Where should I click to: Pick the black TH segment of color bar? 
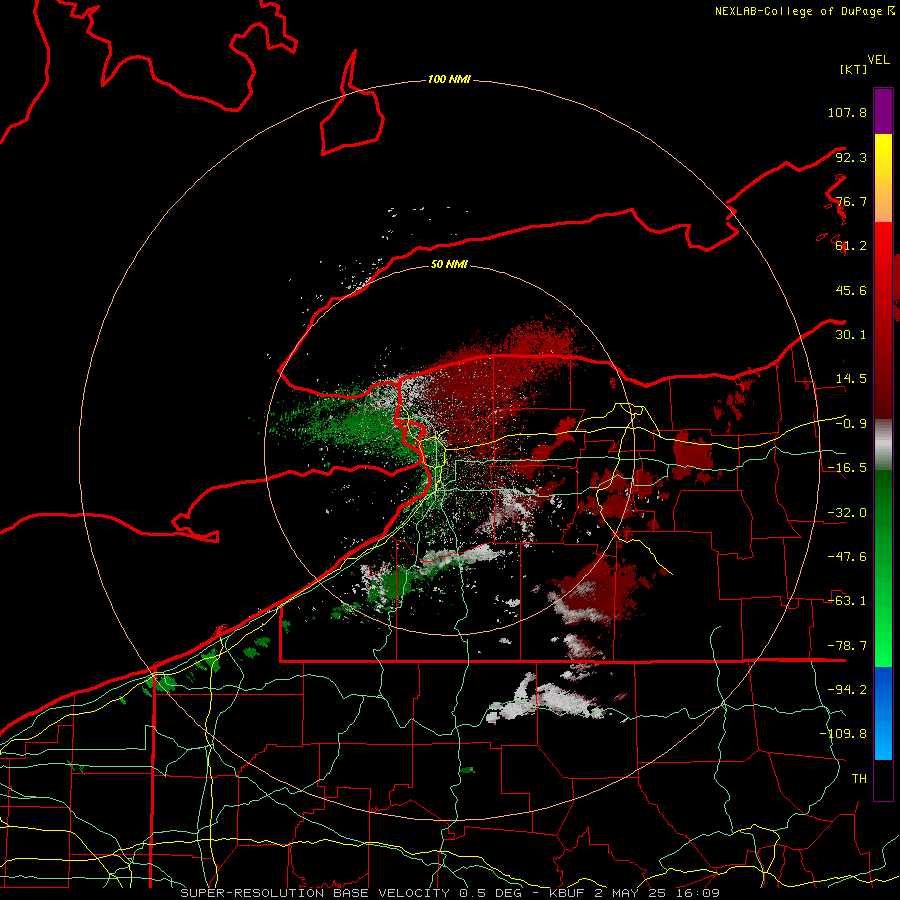883,779
